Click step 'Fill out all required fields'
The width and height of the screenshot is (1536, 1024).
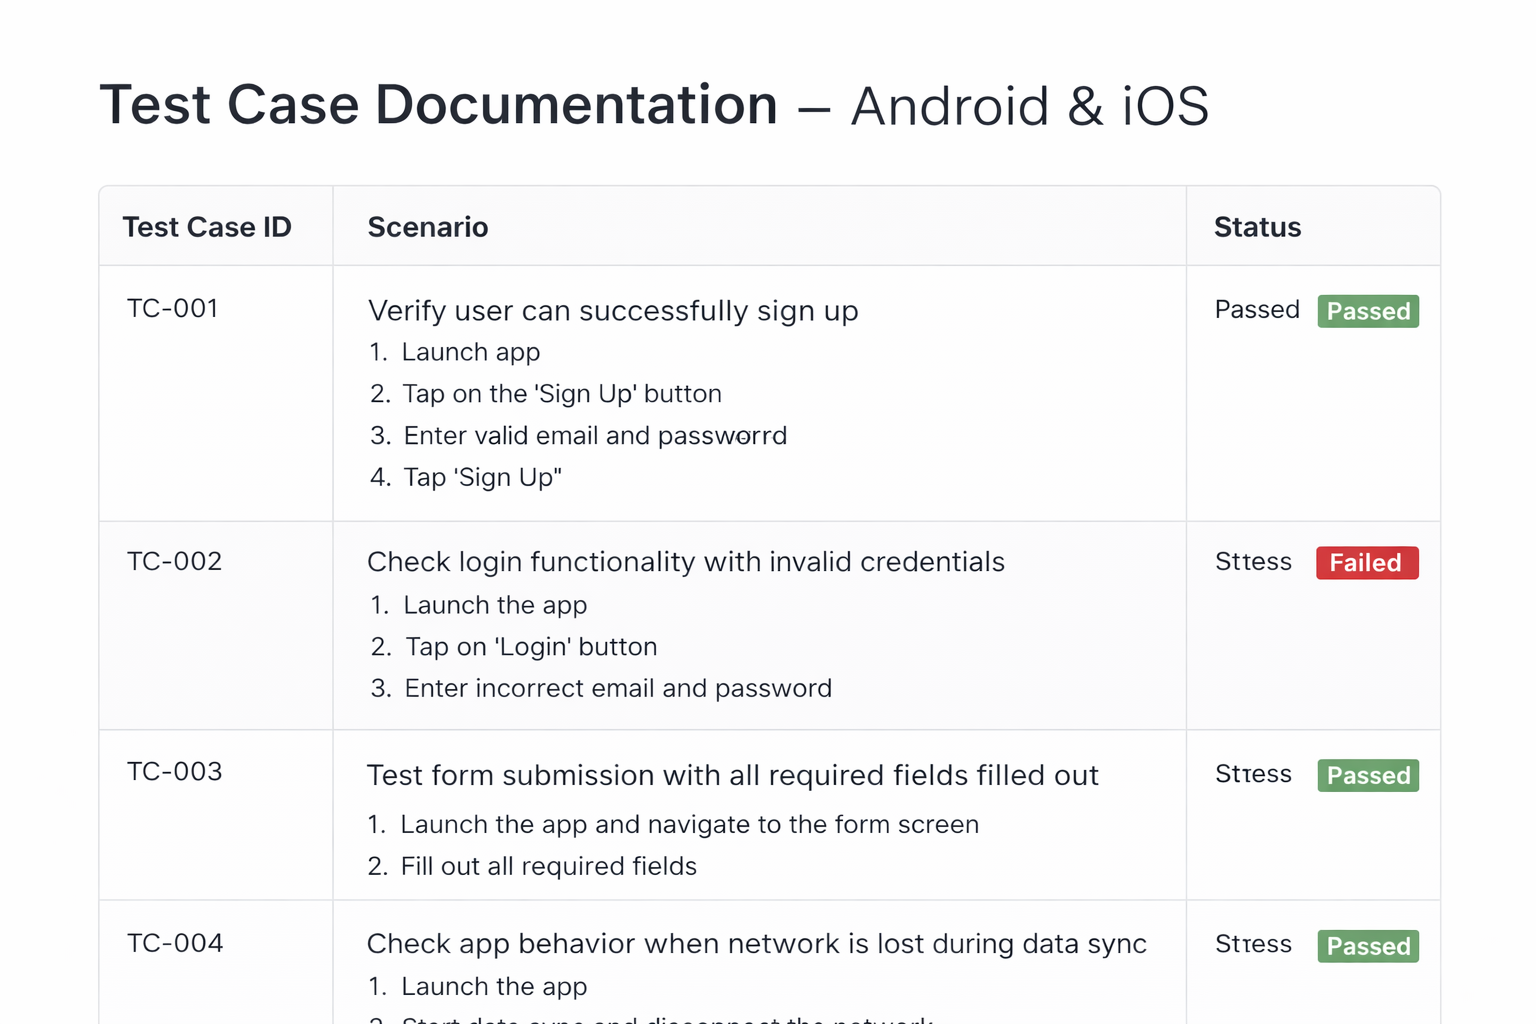tap(548, 866)
